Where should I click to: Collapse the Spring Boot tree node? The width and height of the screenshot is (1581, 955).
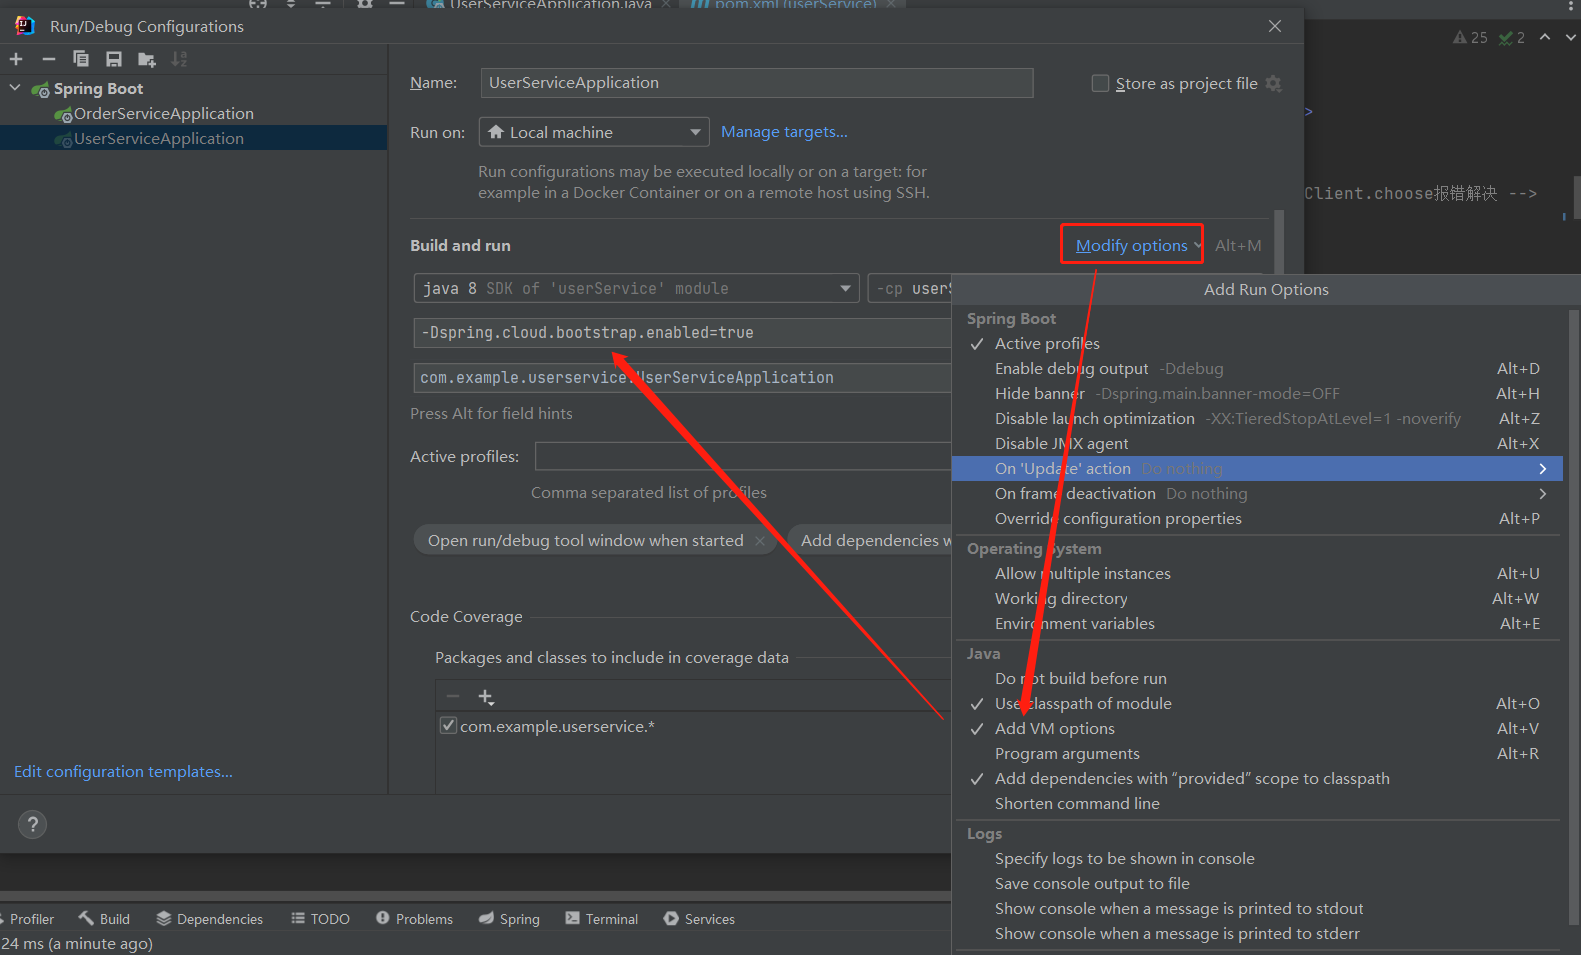tap(15, 88)
